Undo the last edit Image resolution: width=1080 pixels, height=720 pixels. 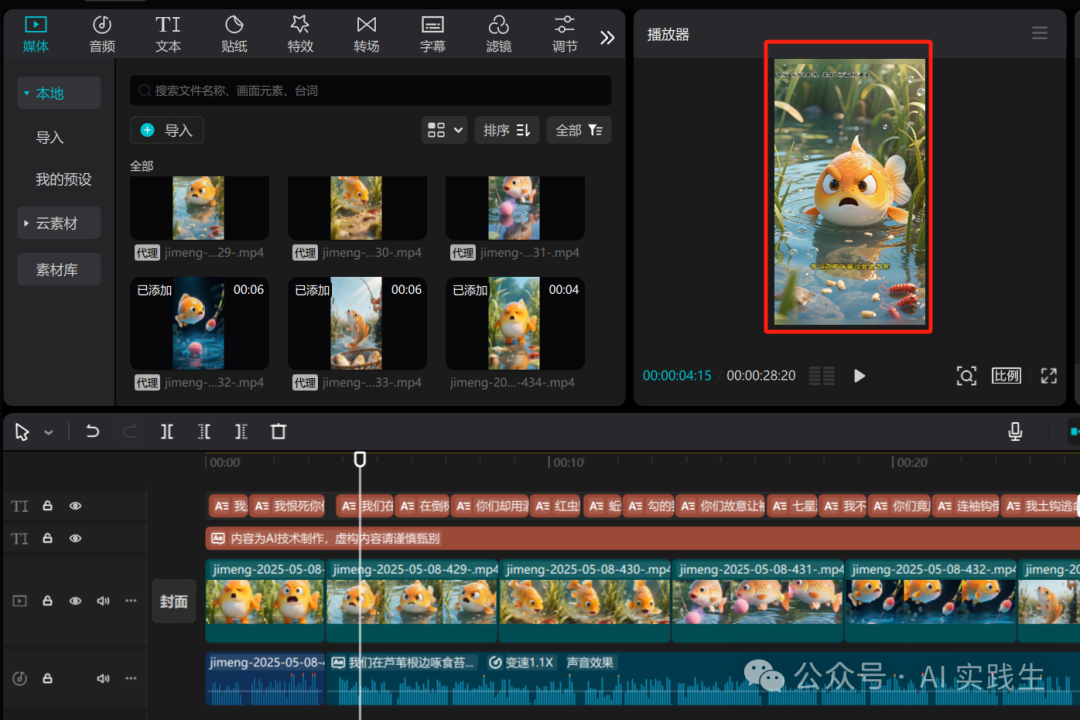(x=92, y=432)
